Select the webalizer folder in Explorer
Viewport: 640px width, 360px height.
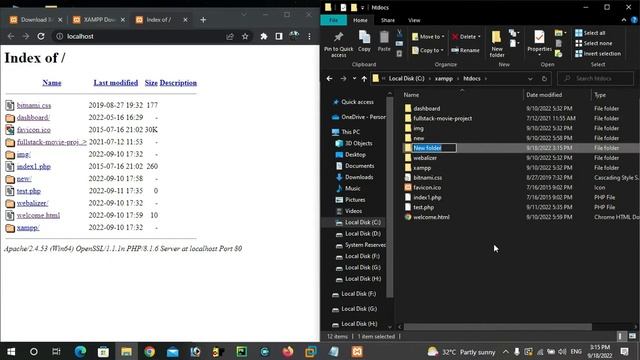tap(425, 158)
